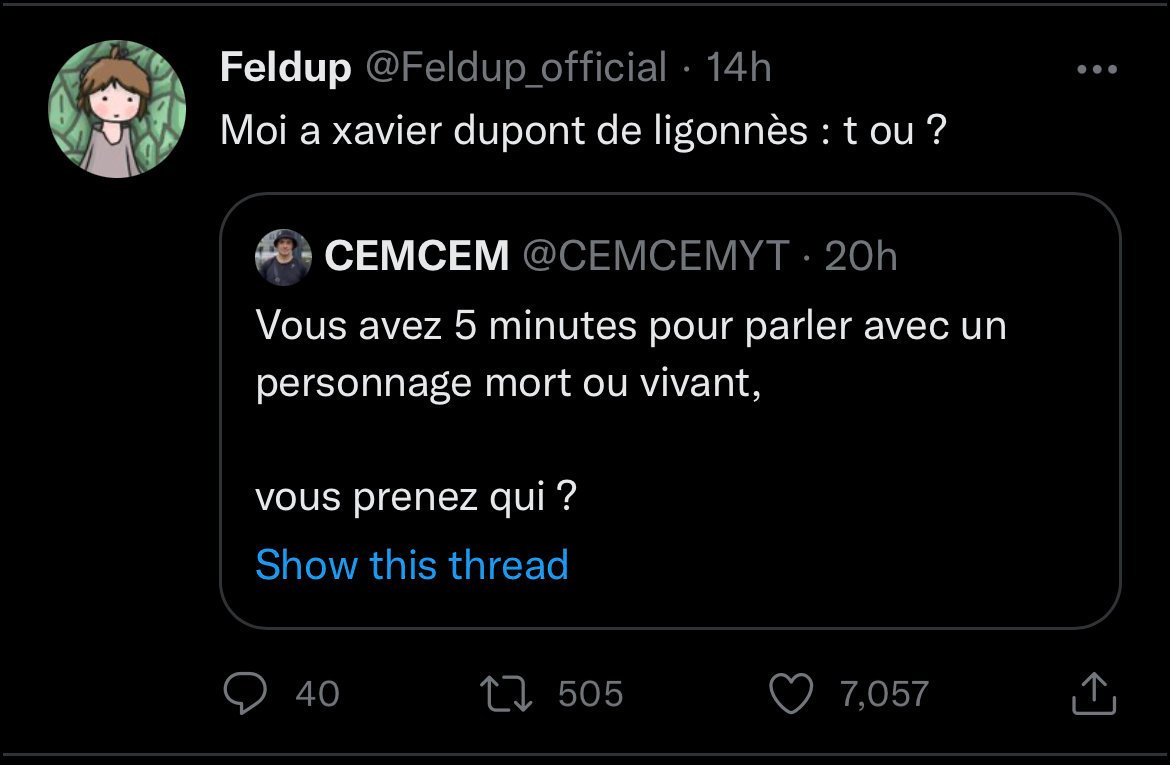Open the share menu via the upload arrow icon
The width and height of the screenshot is (1170, 765).
[1092, 694]
